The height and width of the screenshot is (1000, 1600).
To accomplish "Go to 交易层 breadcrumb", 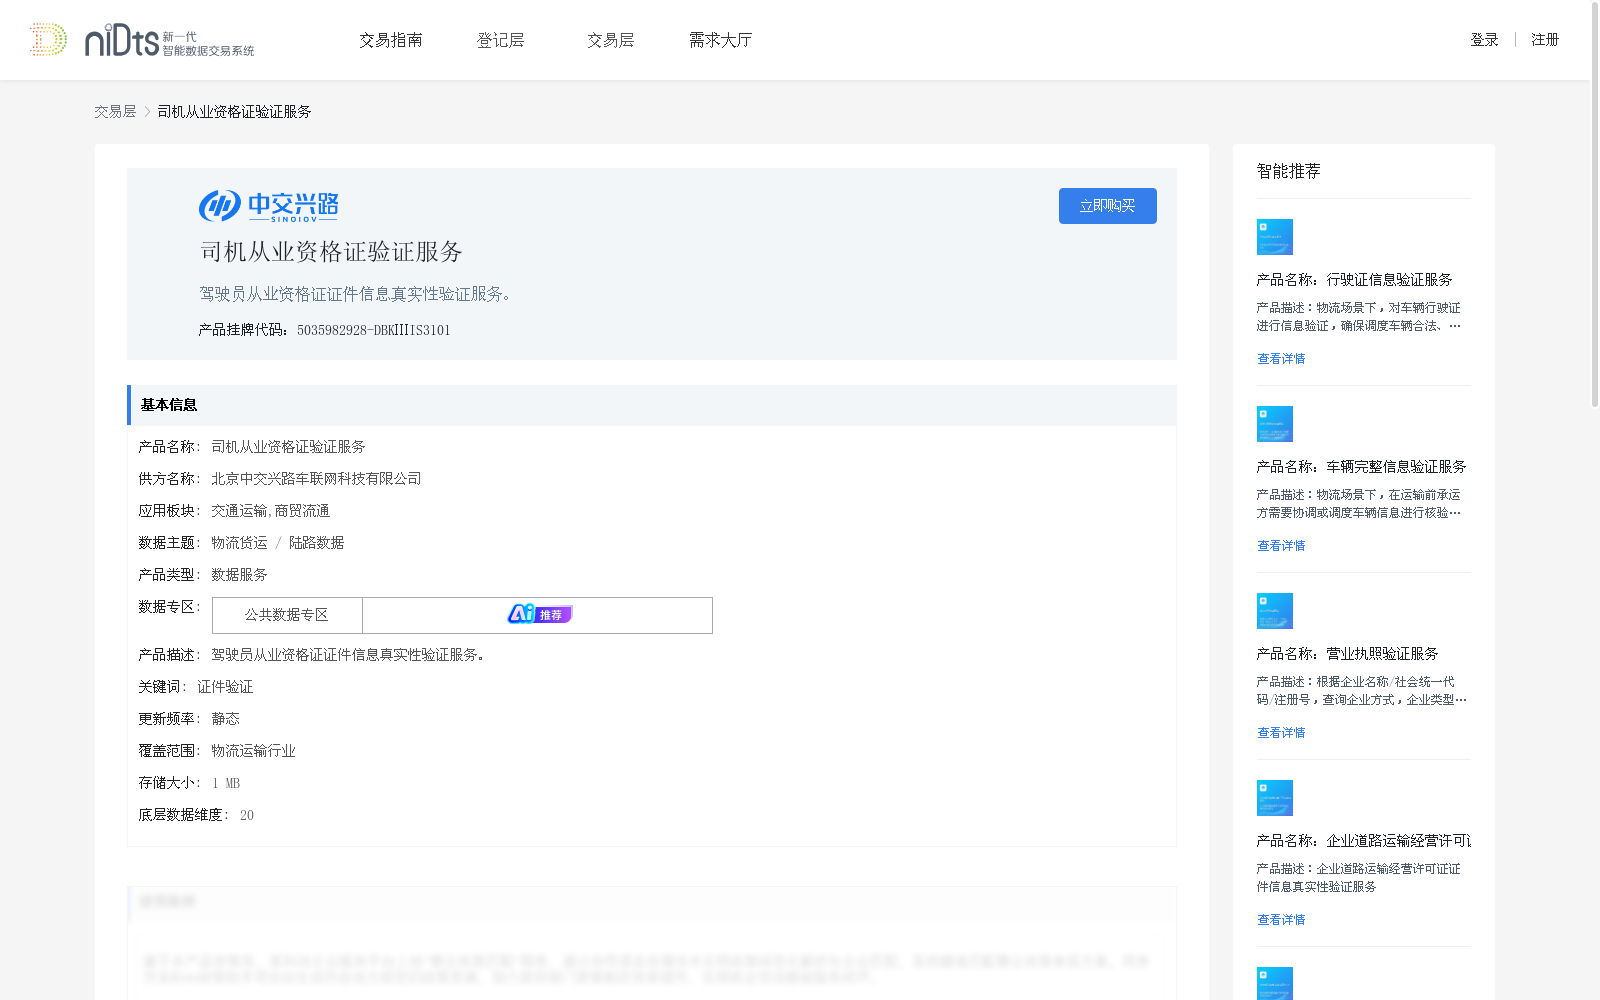I will (x=115, y=112).
